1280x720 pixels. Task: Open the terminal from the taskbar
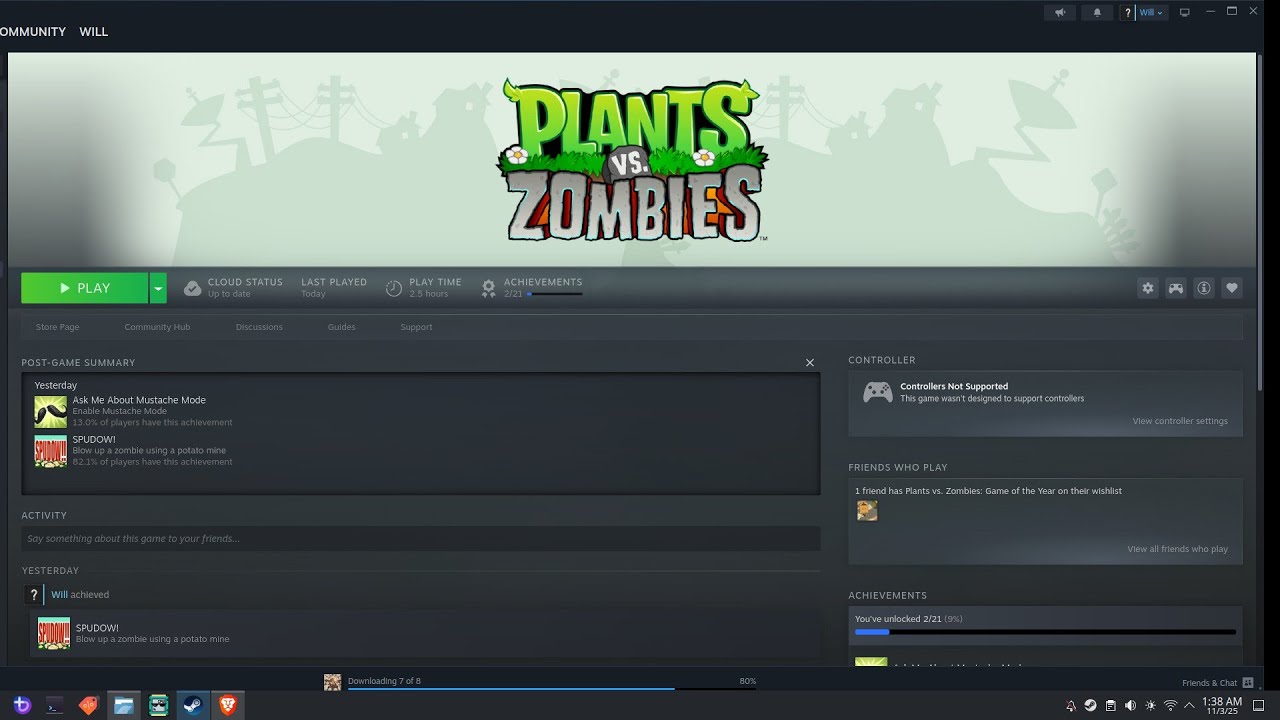click(55, 705)
